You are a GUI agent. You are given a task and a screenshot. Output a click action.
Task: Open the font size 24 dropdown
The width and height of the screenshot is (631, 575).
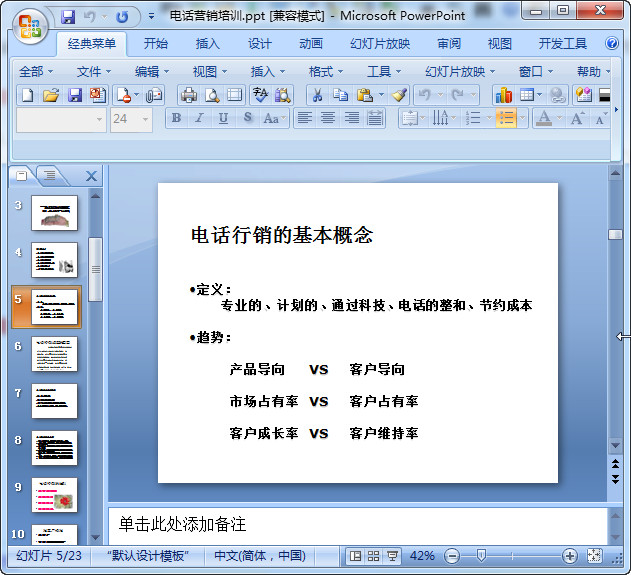click(145, 120)
